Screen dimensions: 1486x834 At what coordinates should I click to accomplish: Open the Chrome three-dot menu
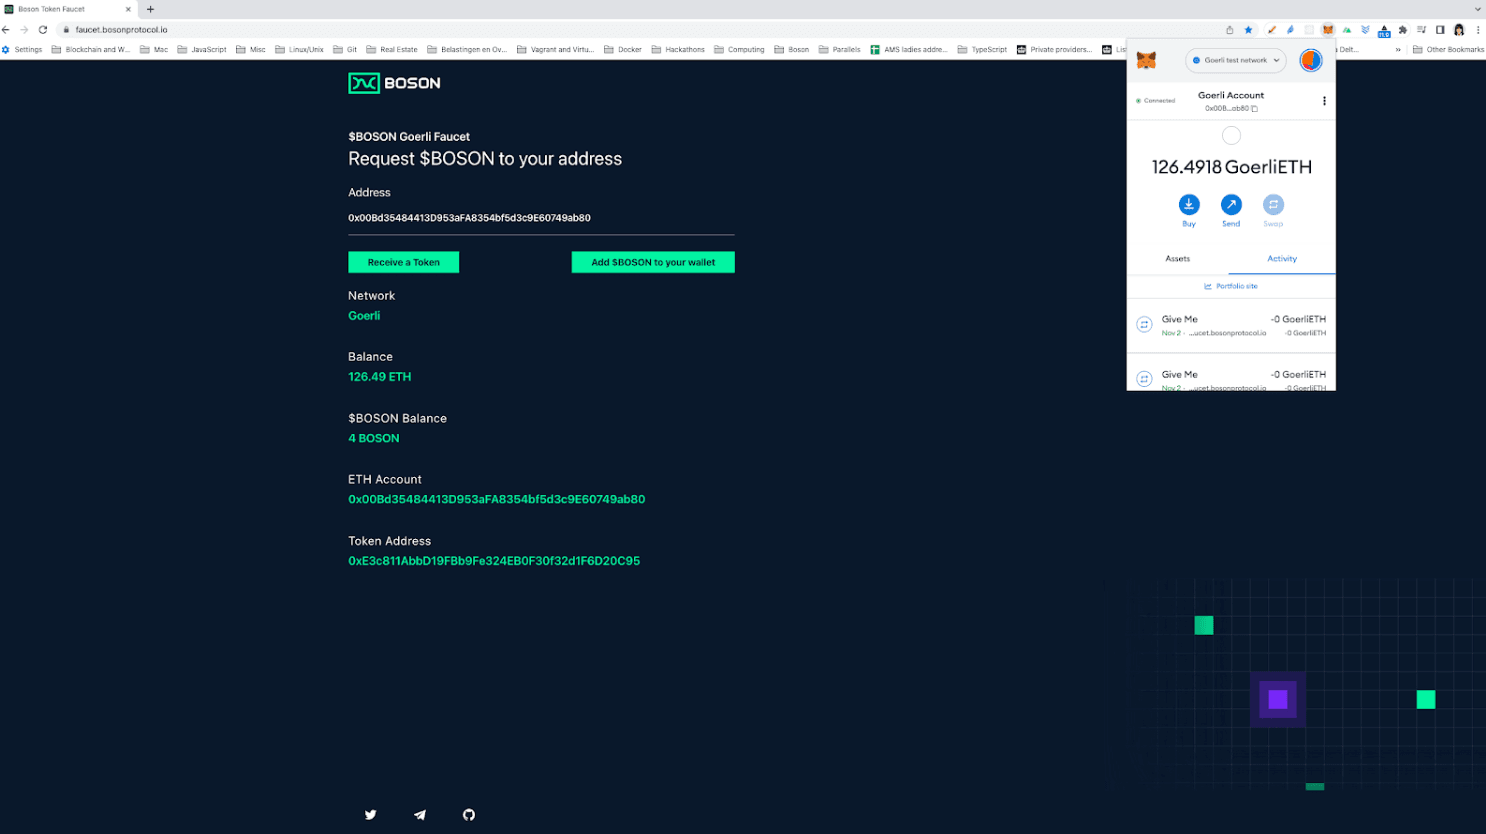pyautogui.click(x=1478, y=30)
